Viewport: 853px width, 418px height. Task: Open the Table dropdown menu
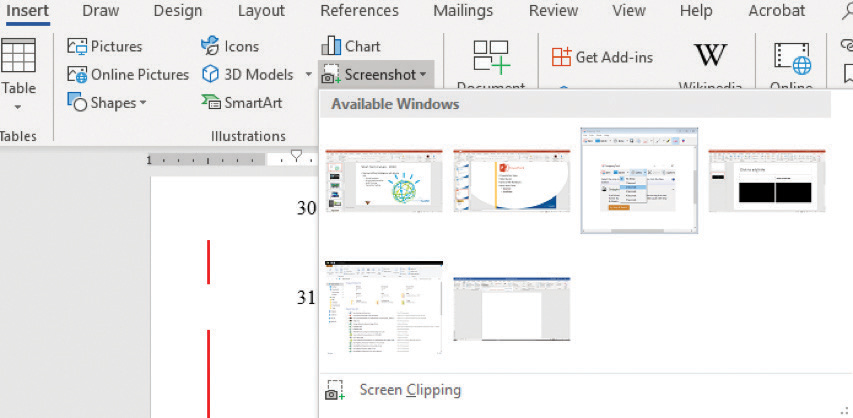click(18, 105)
